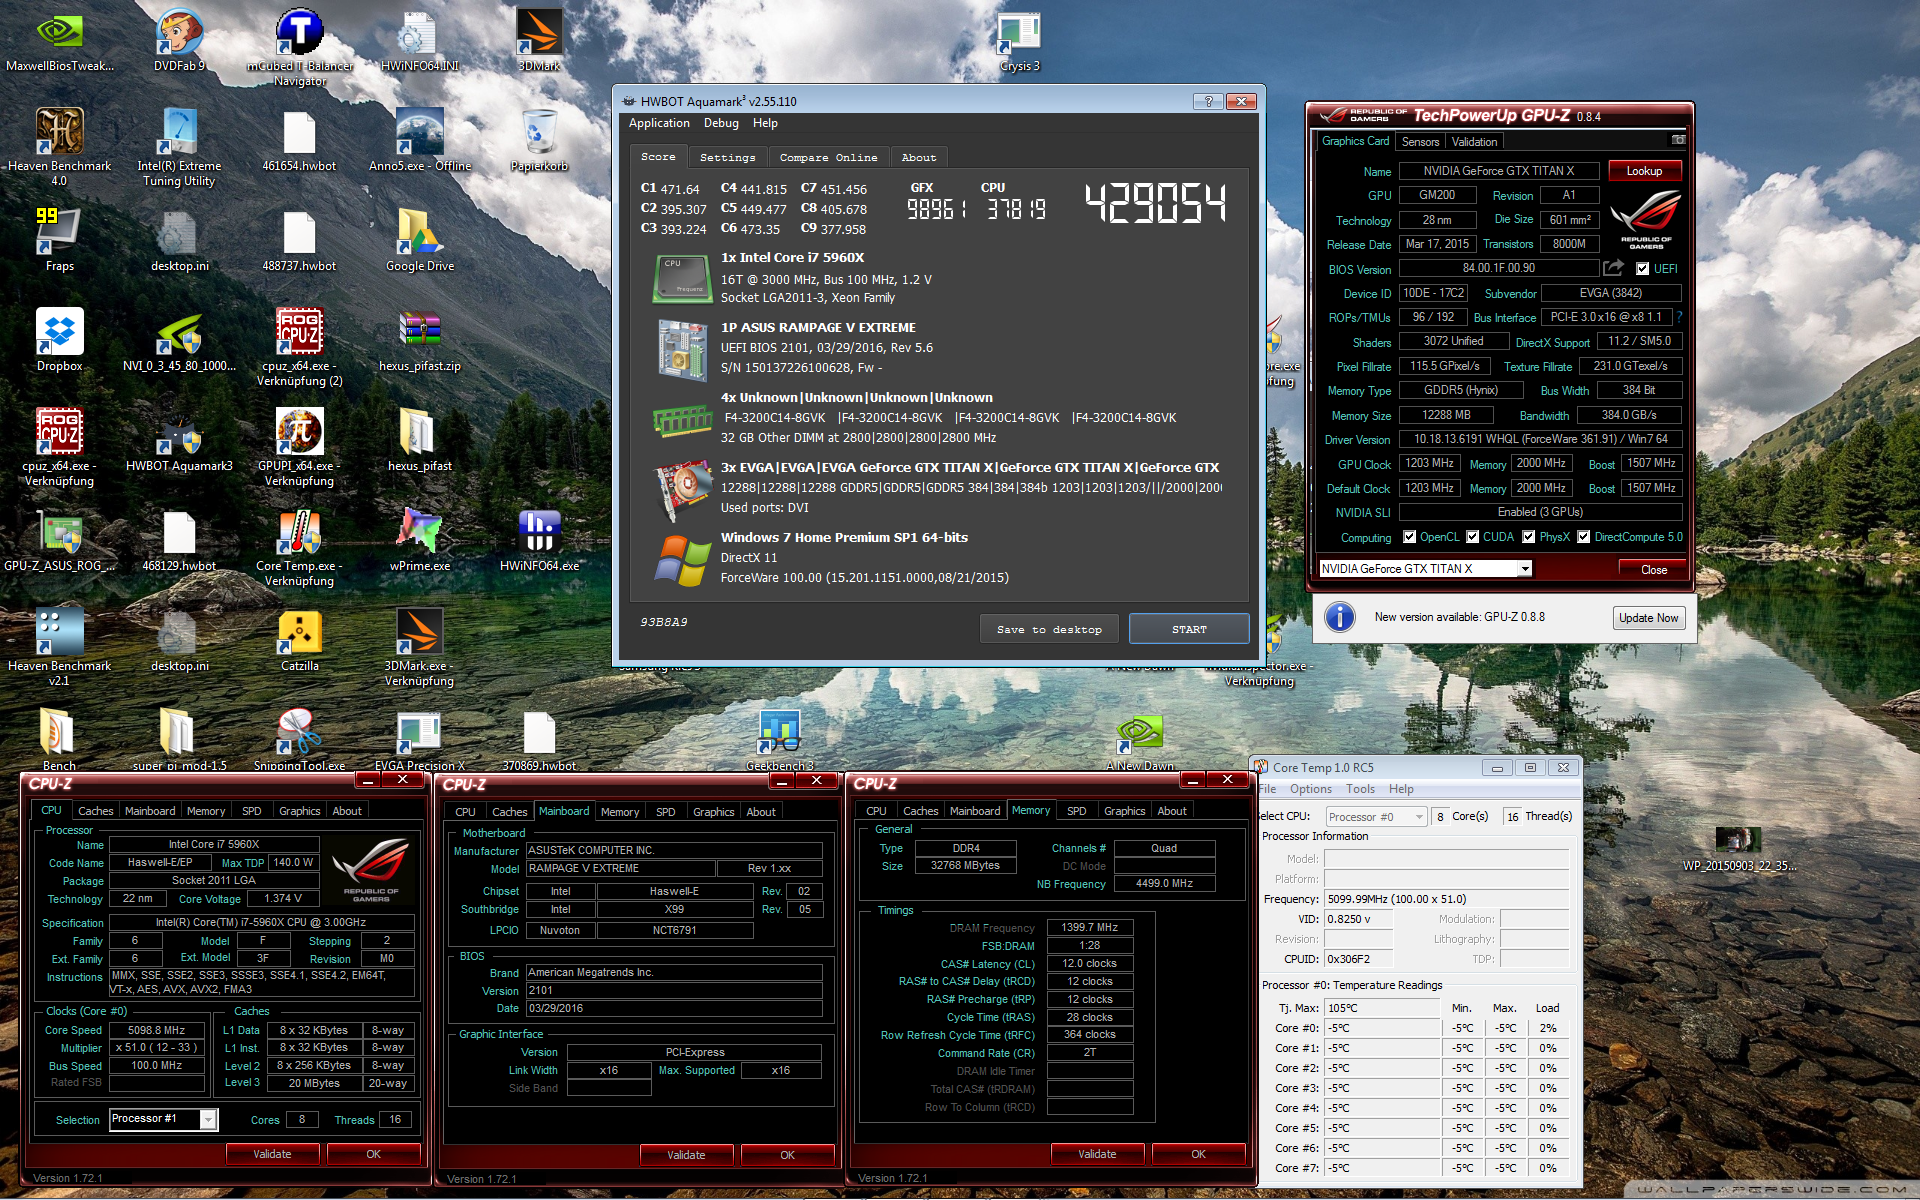Open the Application menu in Aquamark

coord(659,123)
